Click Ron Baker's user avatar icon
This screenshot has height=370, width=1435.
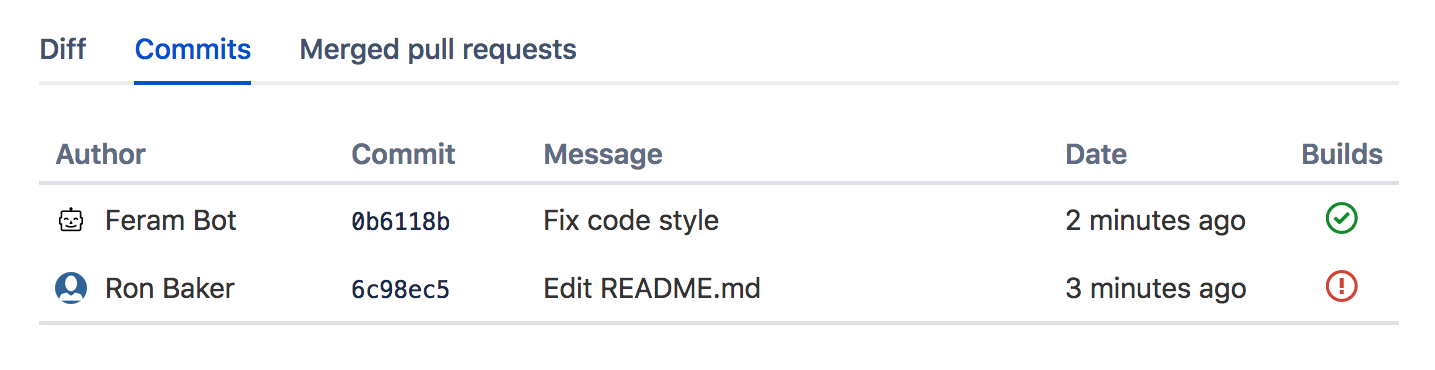[x=70, y=289]
